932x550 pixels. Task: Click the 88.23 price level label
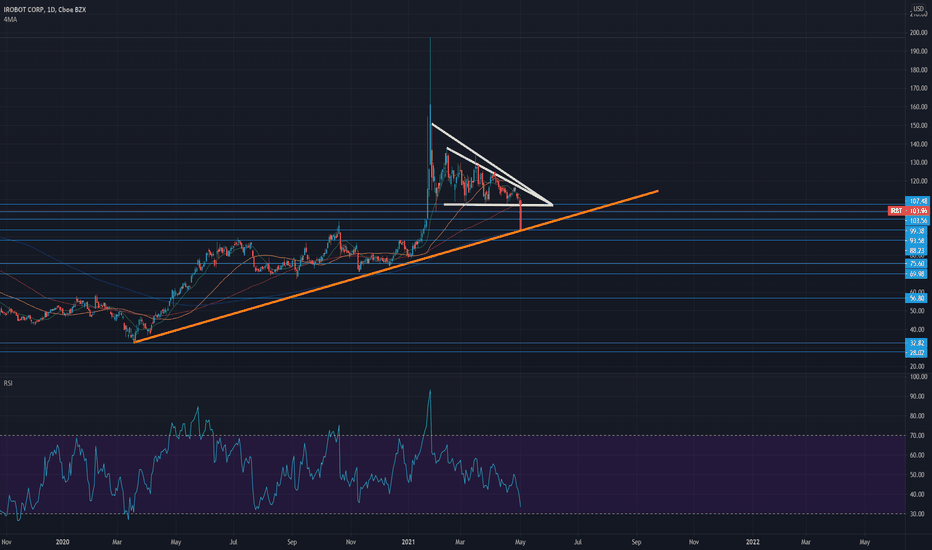tap(917, 250)
